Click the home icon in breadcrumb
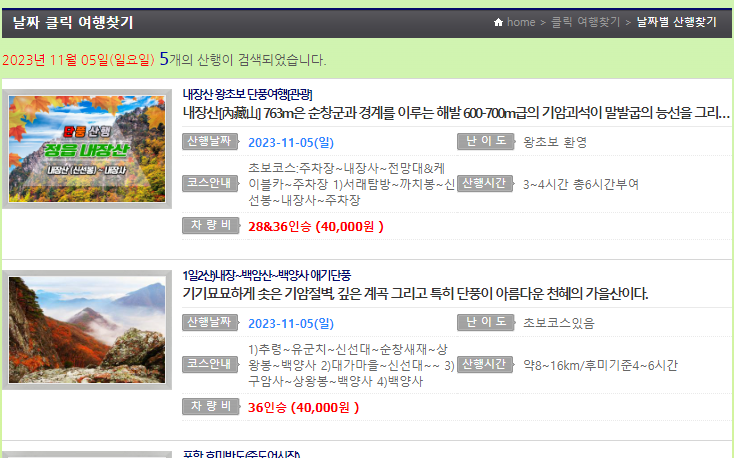The width and height of the screenshot is (734, 458). [x=499, y=22]
